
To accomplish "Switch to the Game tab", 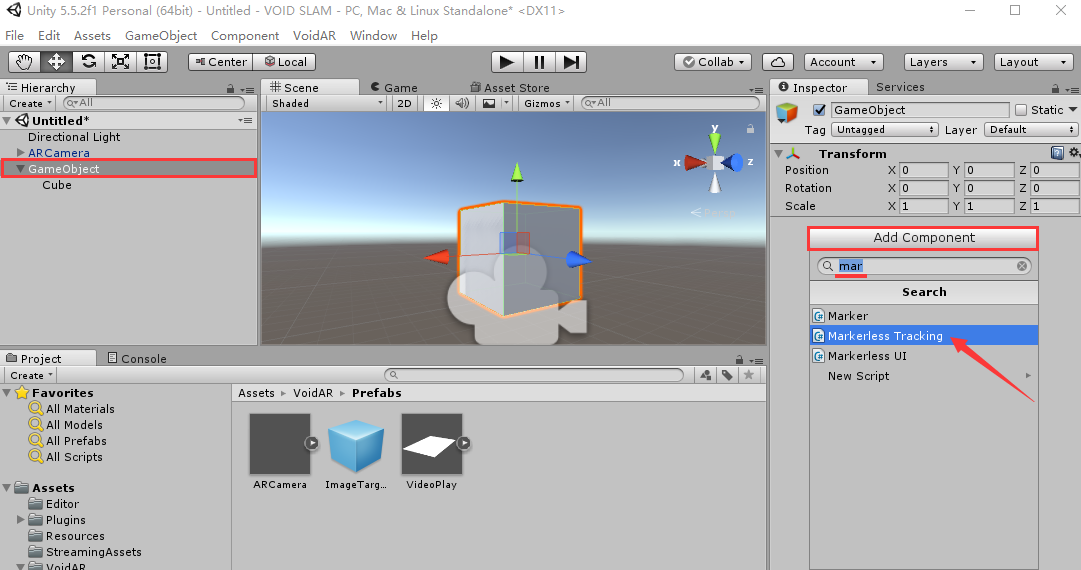I will point(394,88).
